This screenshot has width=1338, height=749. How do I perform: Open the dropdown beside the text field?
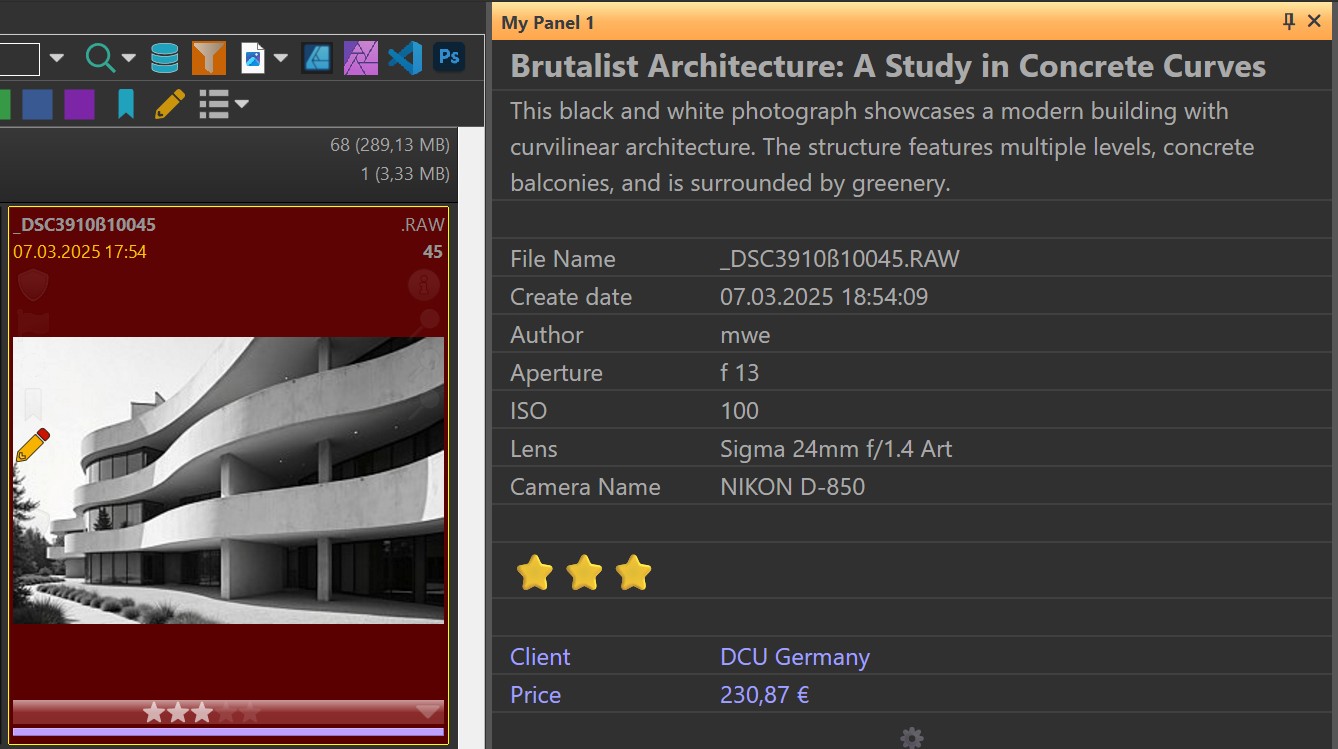[56, 58]
